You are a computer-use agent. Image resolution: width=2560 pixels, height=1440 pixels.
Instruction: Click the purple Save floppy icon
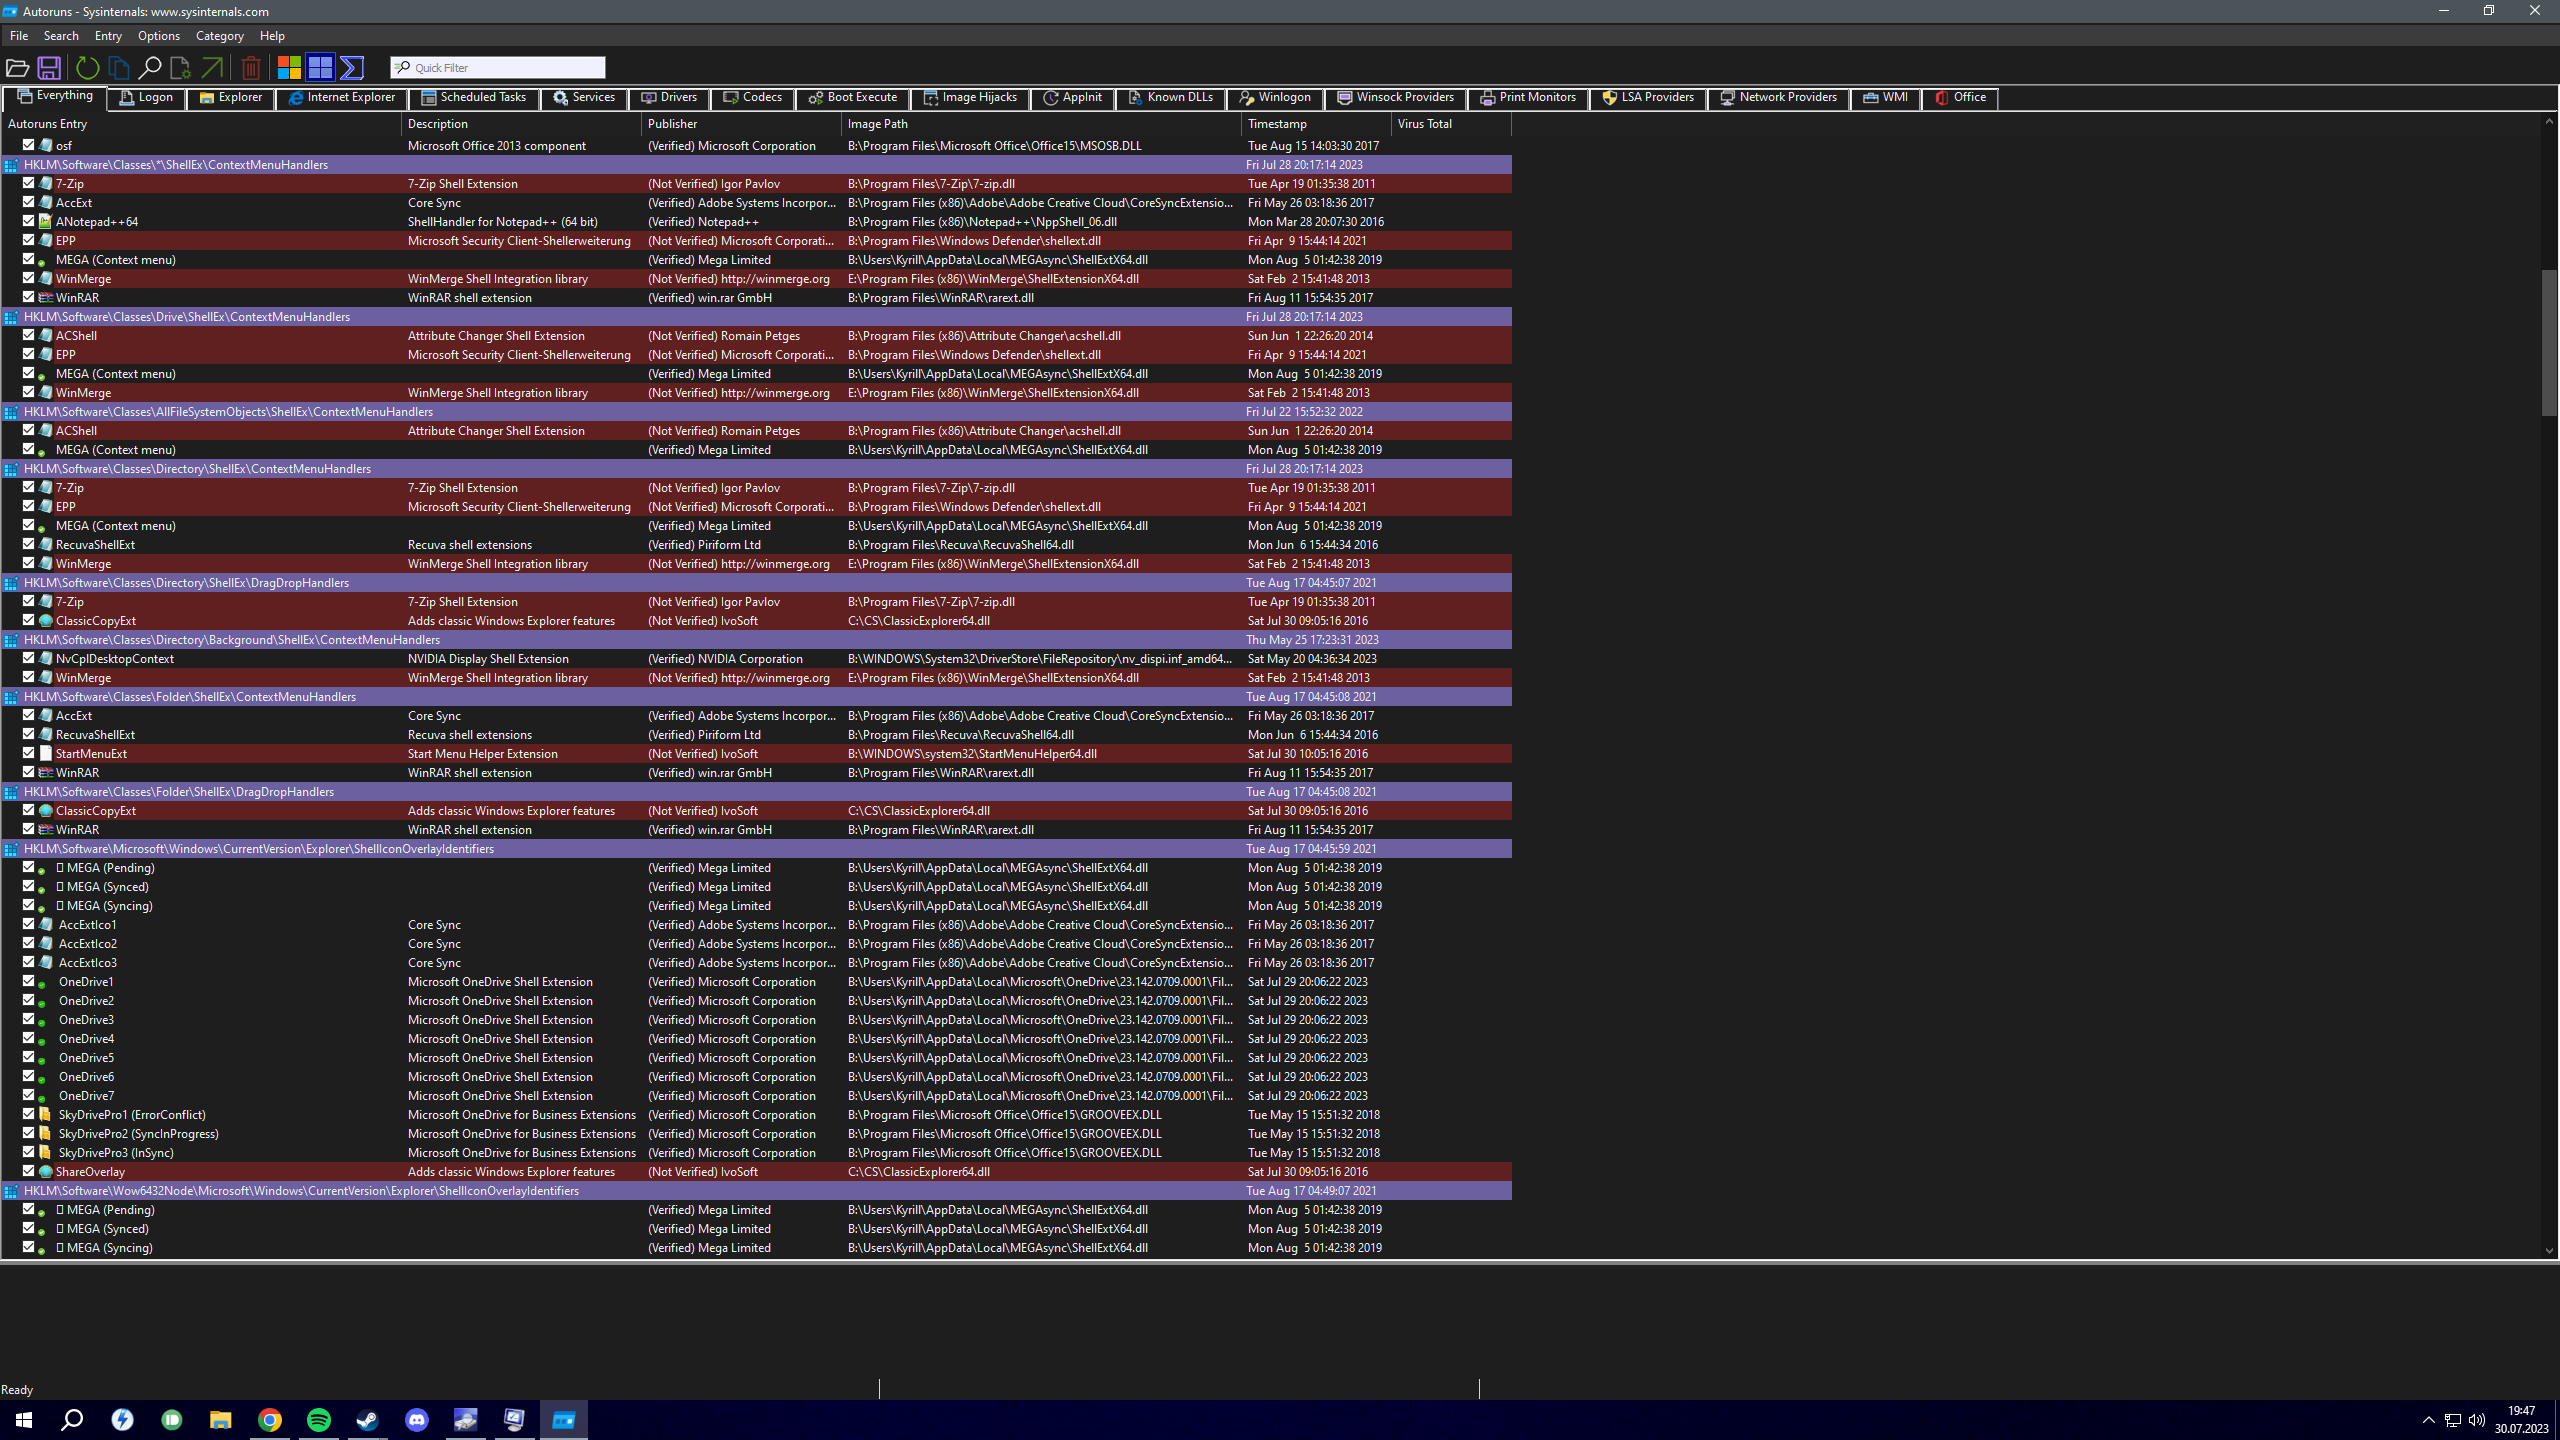click(x=49, y=68)
